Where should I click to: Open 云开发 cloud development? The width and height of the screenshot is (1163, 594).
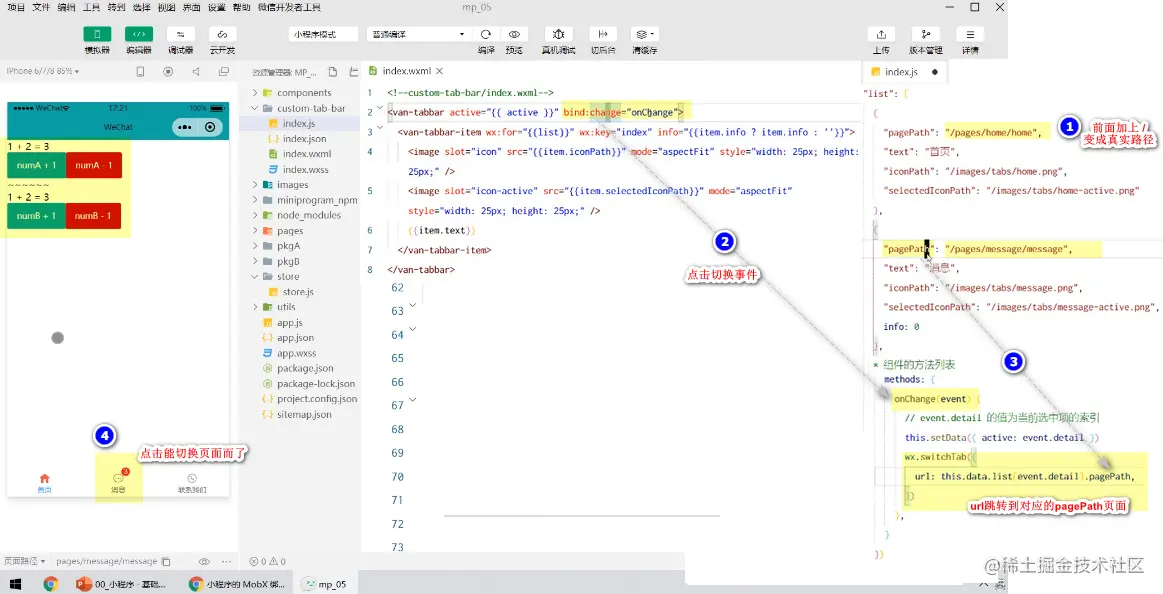[x=222, y=34]
